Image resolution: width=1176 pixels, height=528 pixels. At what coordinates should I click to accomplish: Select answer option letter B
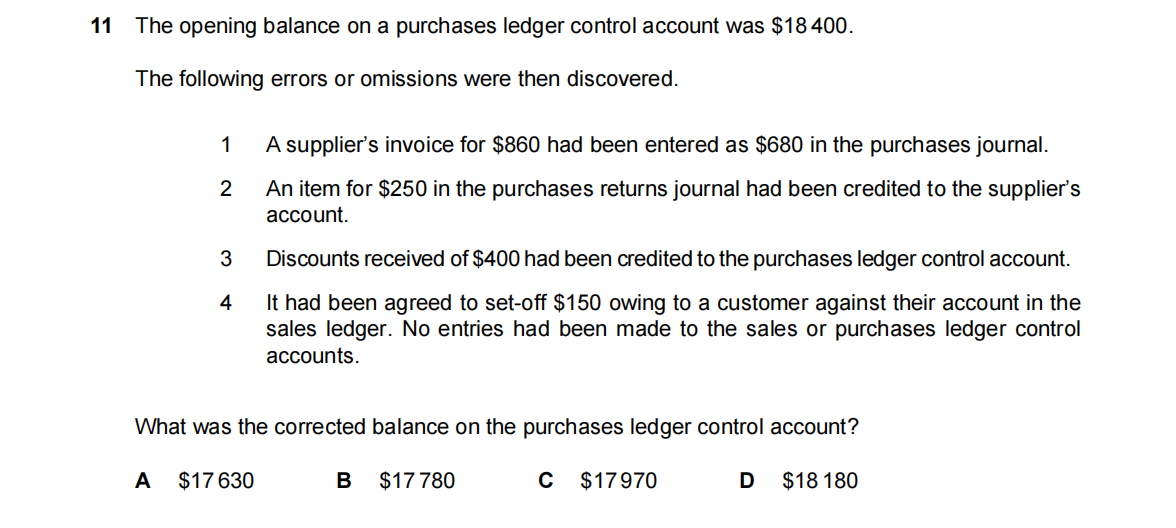[x=344, y=481]
